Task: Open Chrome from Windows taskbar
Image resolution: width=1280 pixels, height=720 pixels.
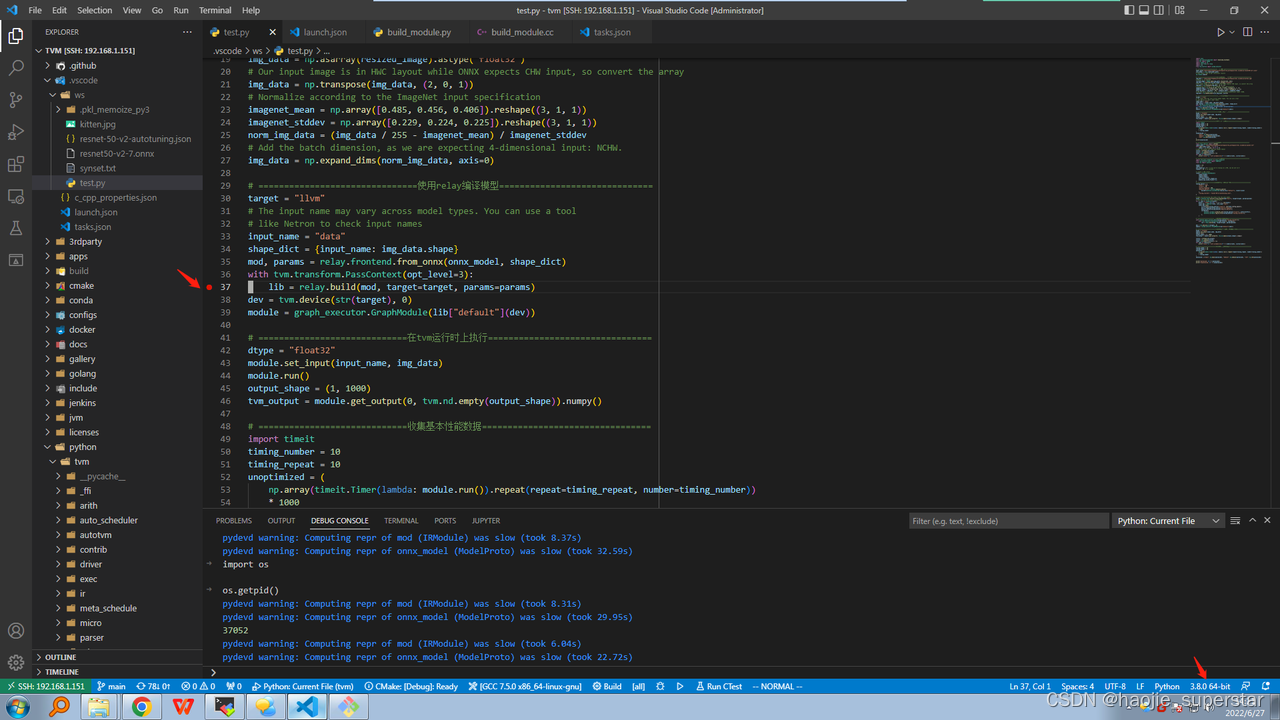Action: [x=142, y=707]
